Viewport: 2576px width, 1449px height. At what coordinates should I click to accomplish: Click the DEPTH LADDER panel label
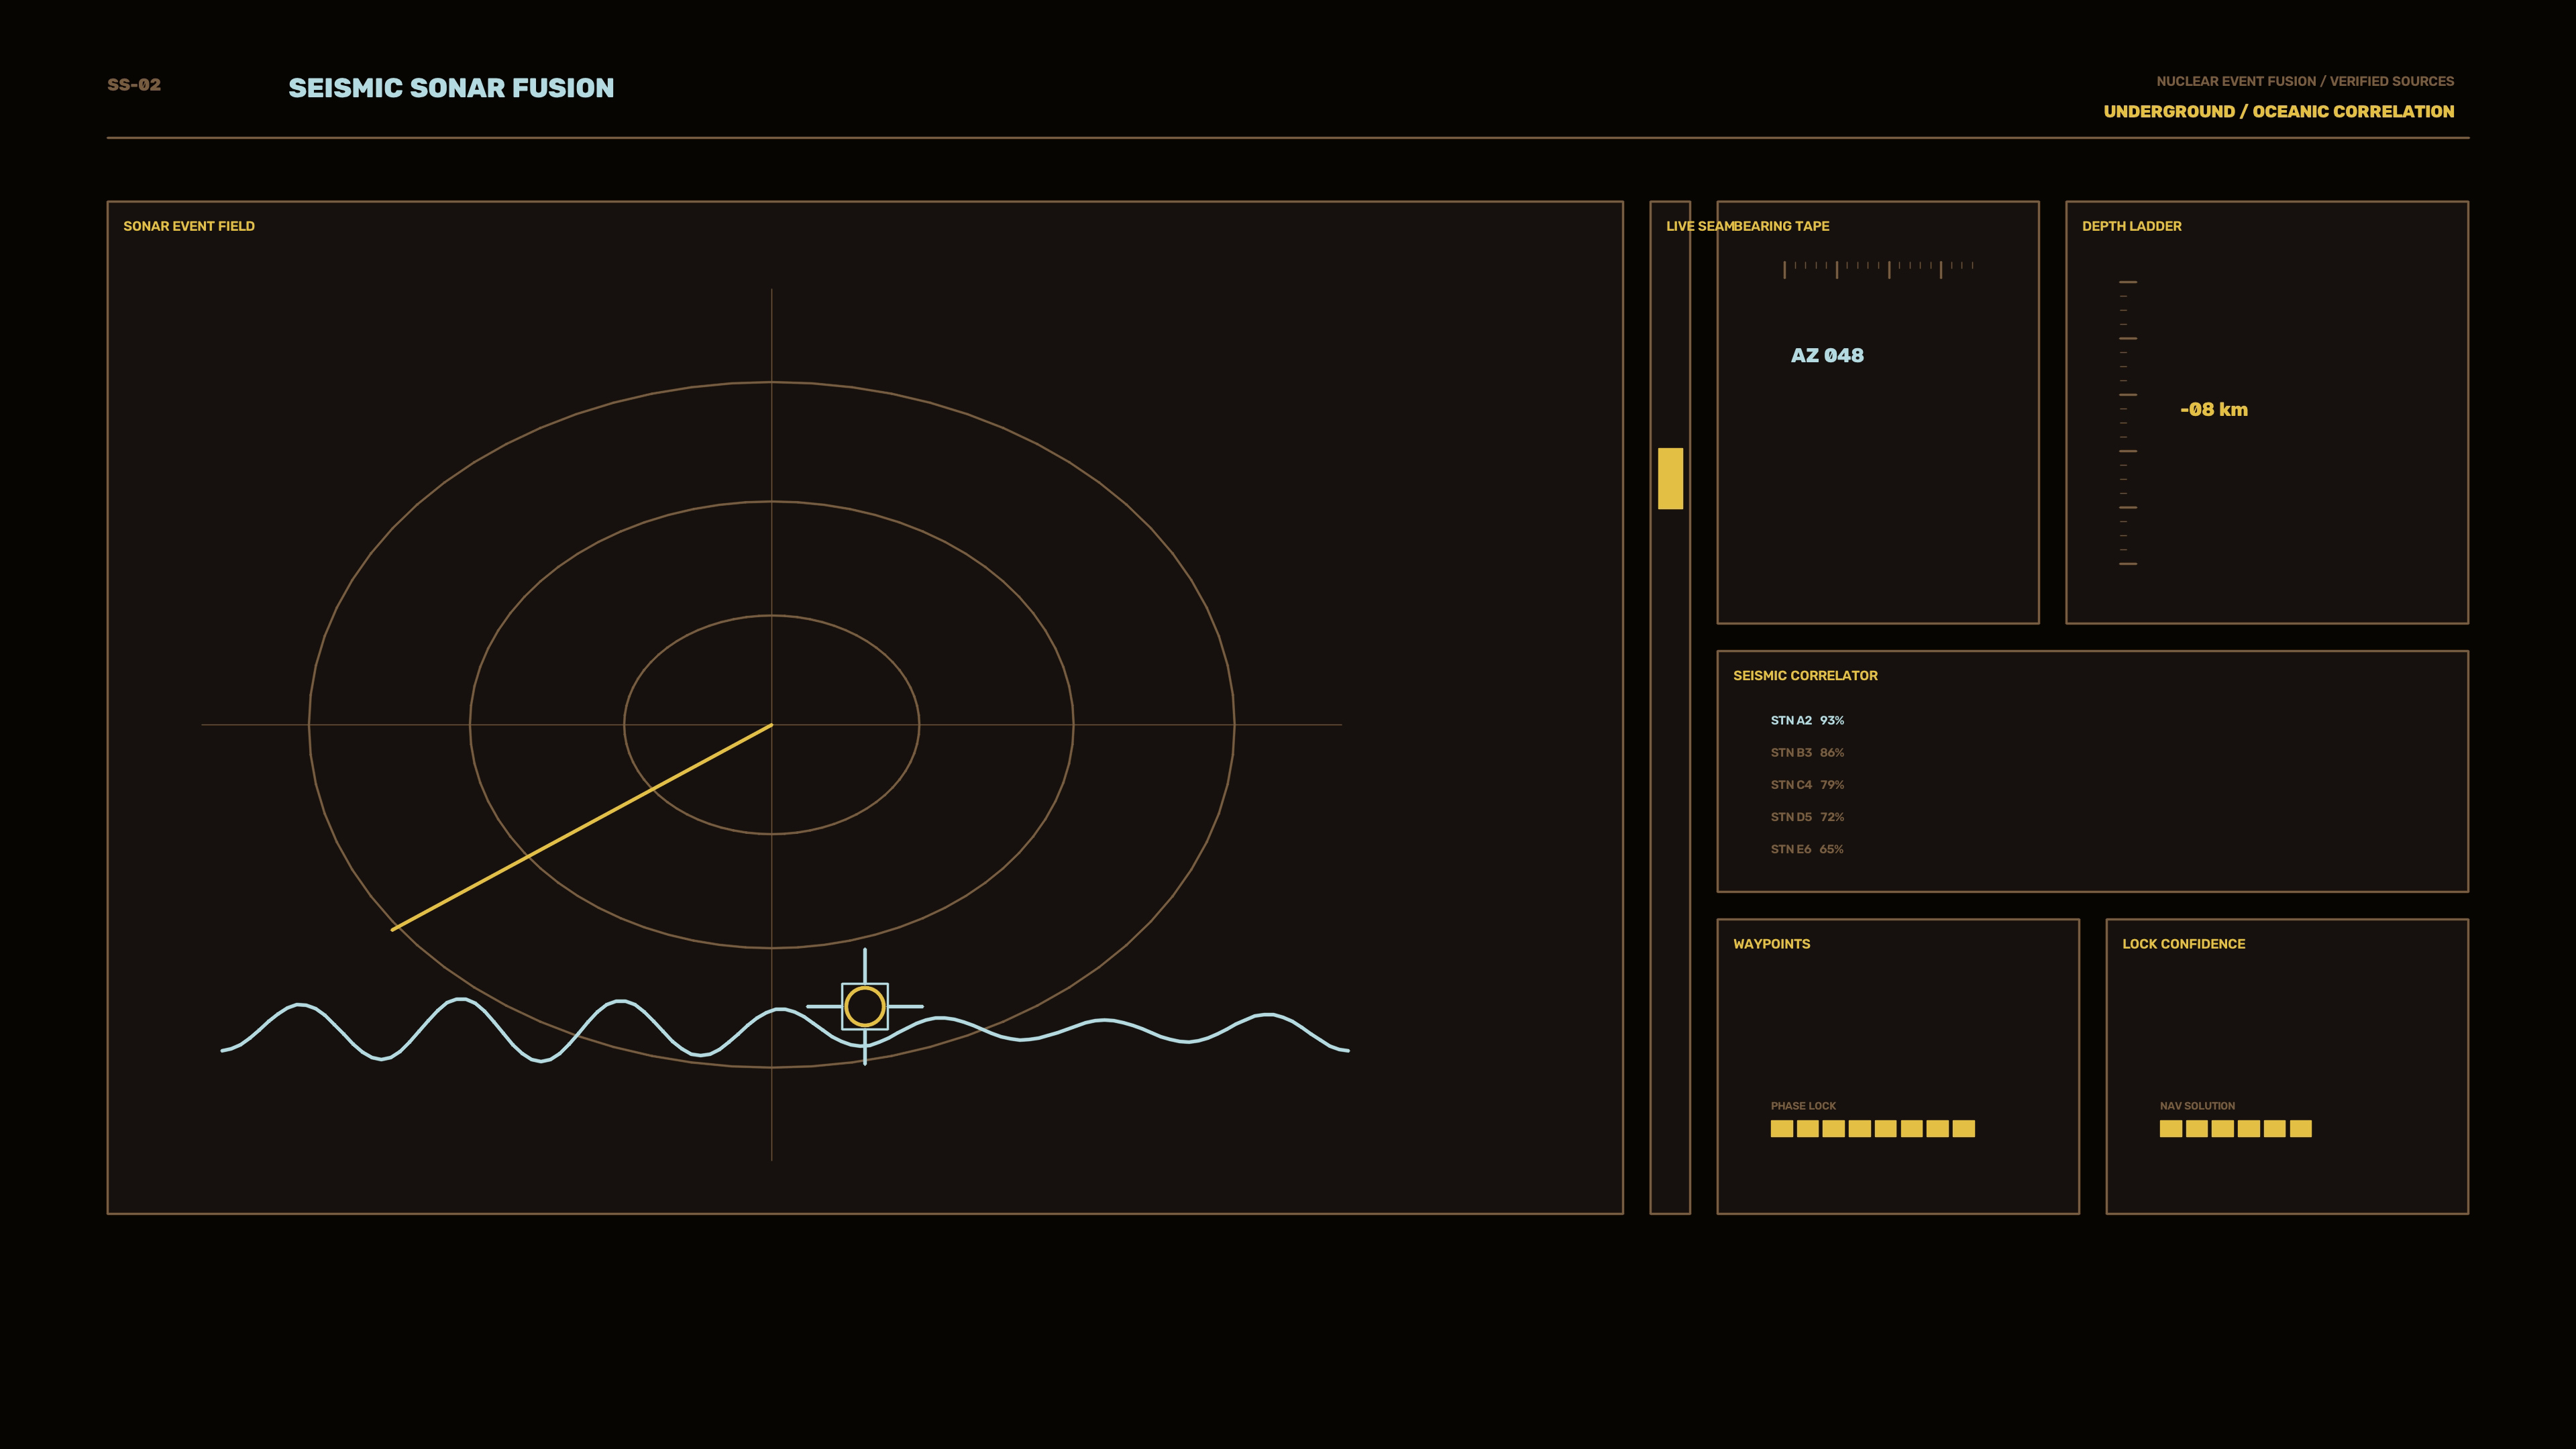[2131, 226]
